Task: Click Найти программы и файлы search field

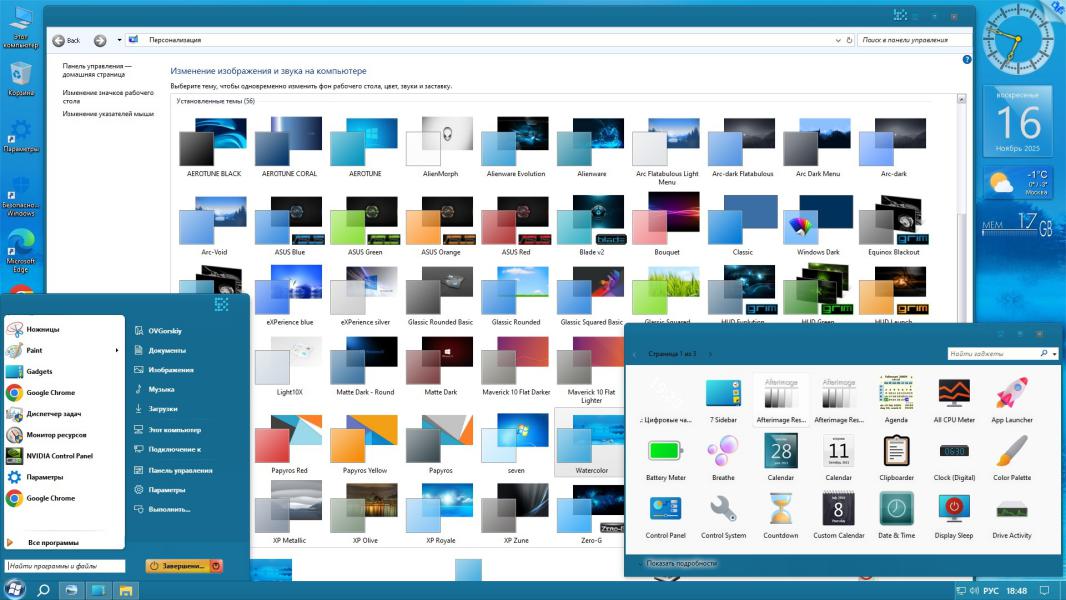Action: (65, 566)
